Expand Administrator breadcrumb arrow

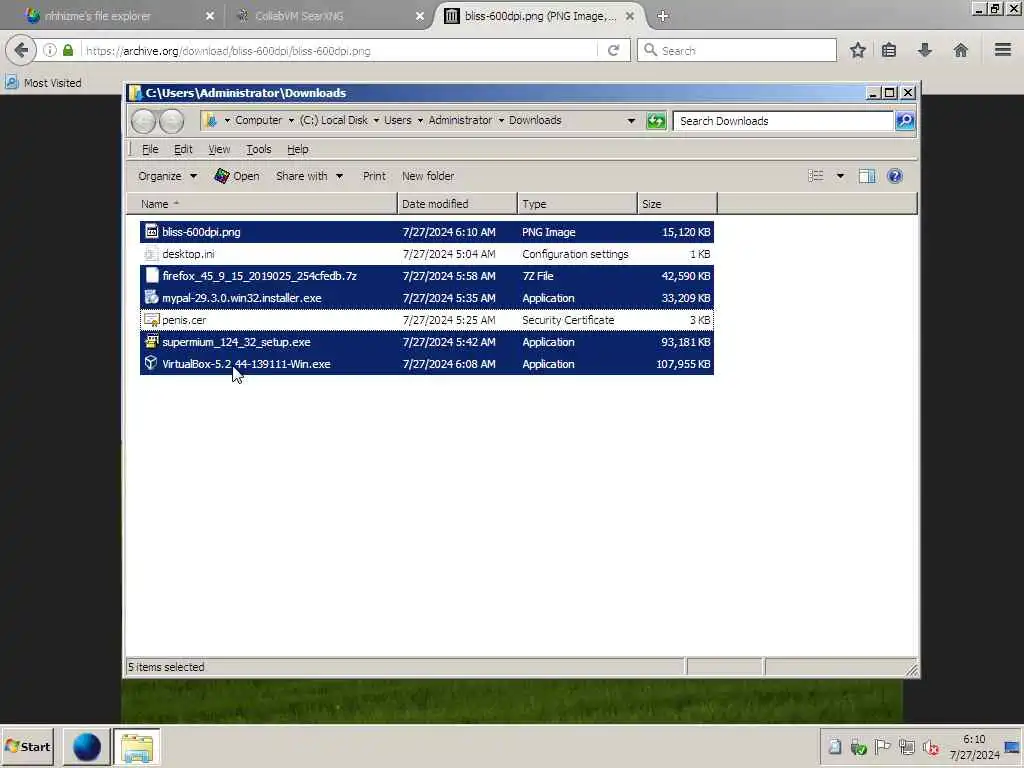pyautogui.click(x=501, y=120)
